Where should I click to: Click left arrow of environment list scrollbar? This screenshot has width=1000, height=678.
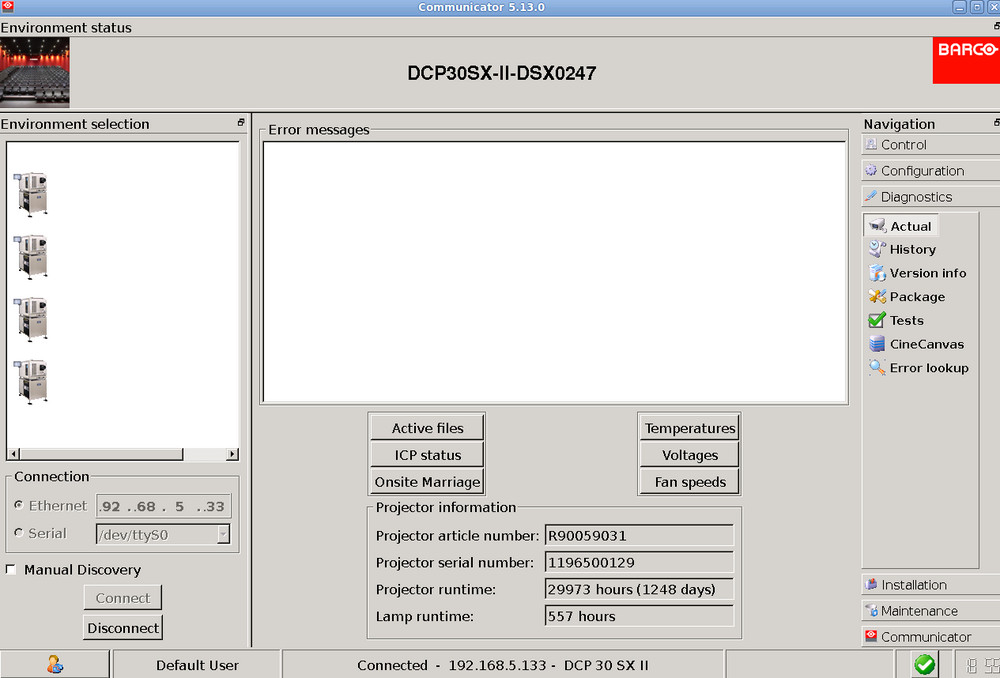(13, 454)
